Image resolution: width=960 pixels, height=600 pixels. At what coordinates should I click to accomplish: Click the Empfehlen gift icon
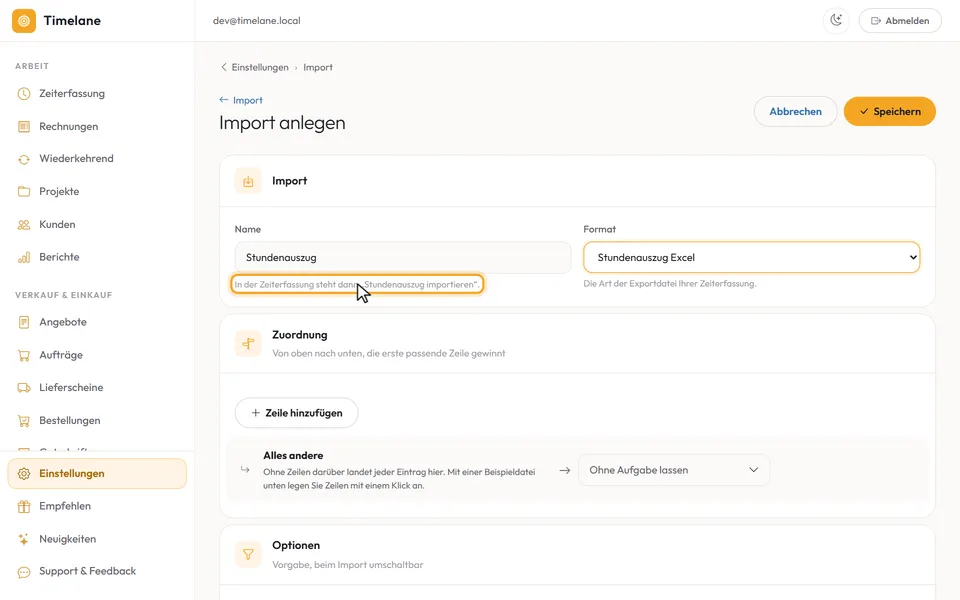tap(24, 506)
